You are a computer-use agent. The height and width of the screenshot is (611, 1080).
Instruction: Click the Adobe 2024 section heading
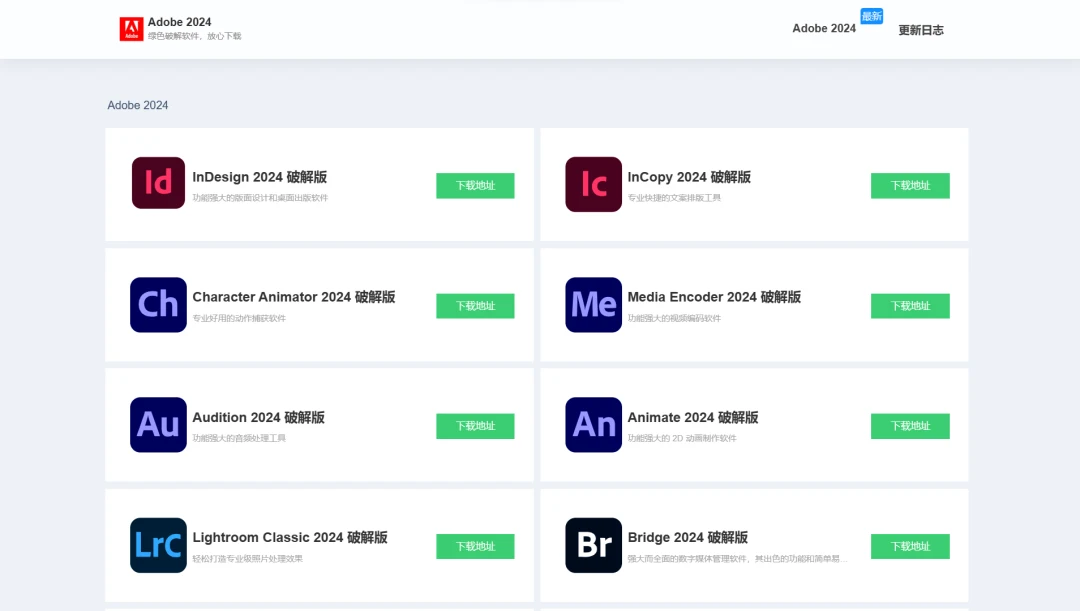138,105
